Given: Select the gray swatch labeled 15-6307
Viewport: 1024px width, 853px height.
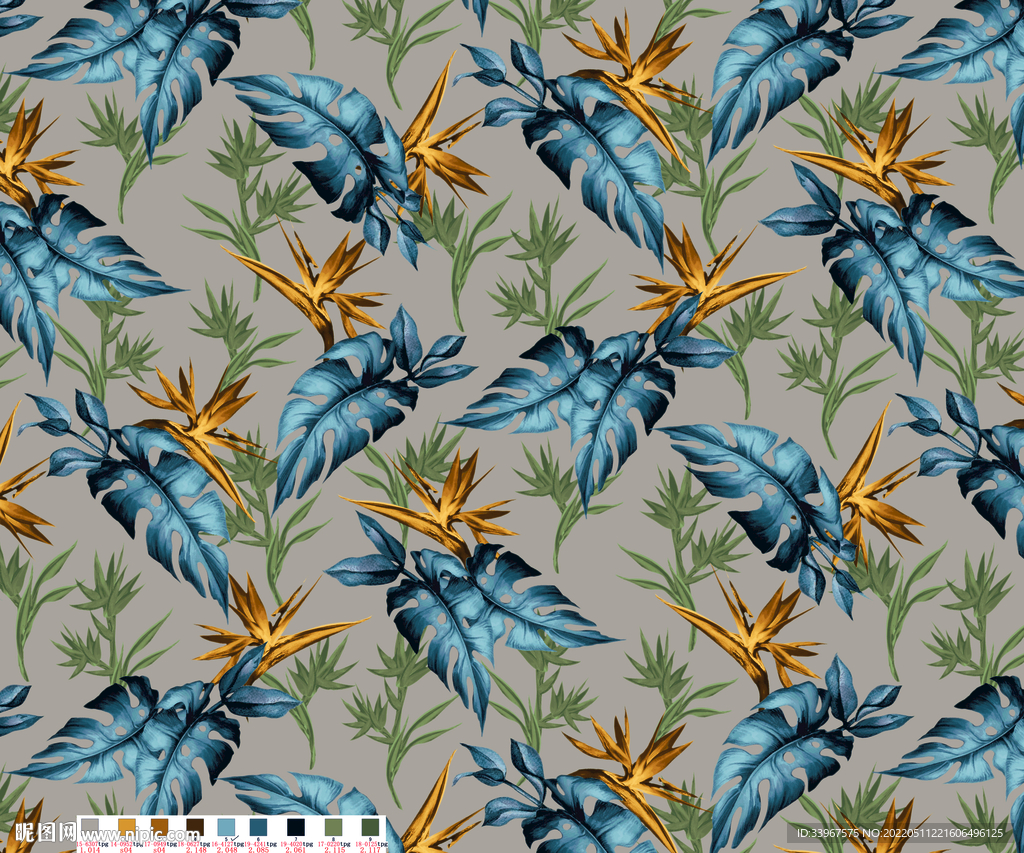Looking at the screenshot, I should pyautogui.click(x=90, y=827).
